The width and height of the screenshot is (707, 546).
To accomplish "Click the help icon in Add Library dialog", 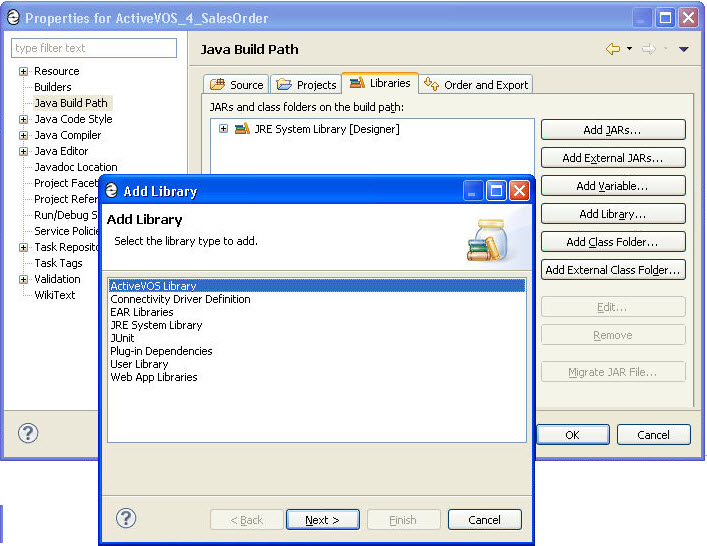I will click(126, 518).
